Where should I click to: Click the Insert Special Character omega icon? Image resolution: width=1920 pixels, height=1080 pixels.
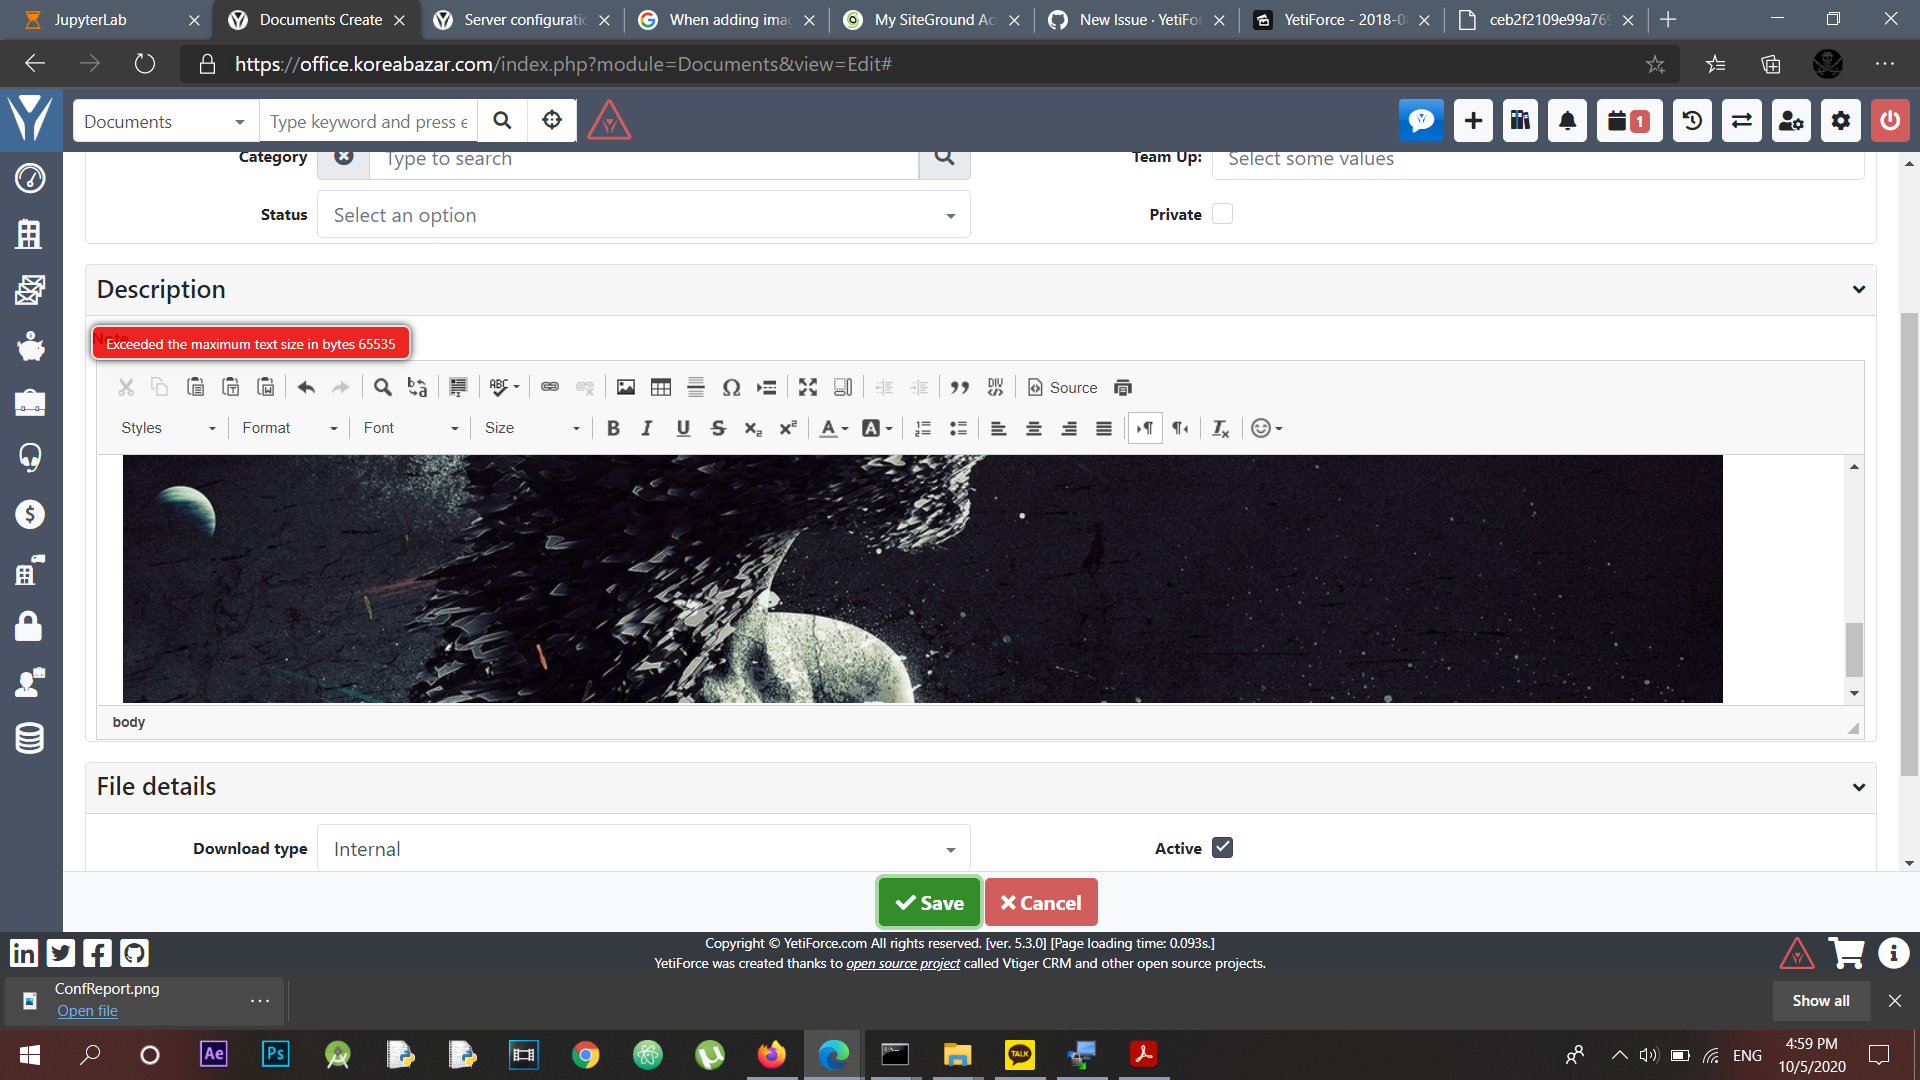click(731, 387)
